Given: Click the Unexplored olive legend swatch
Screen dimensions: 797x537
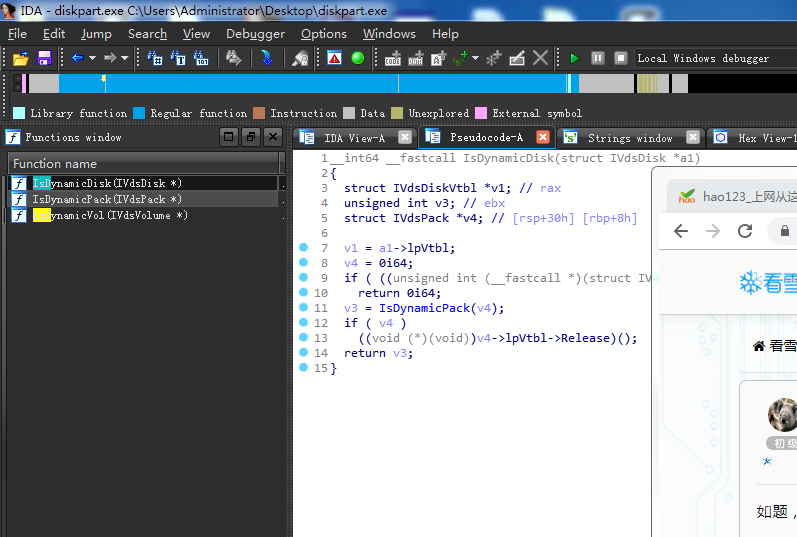Looking at the screenshot, I should pyautogui.click(x=397, y=113).
